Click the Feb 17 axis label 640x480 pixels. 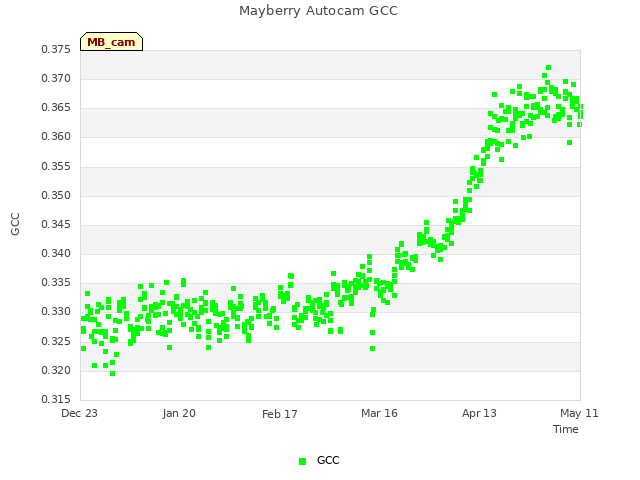pos(280,414)
